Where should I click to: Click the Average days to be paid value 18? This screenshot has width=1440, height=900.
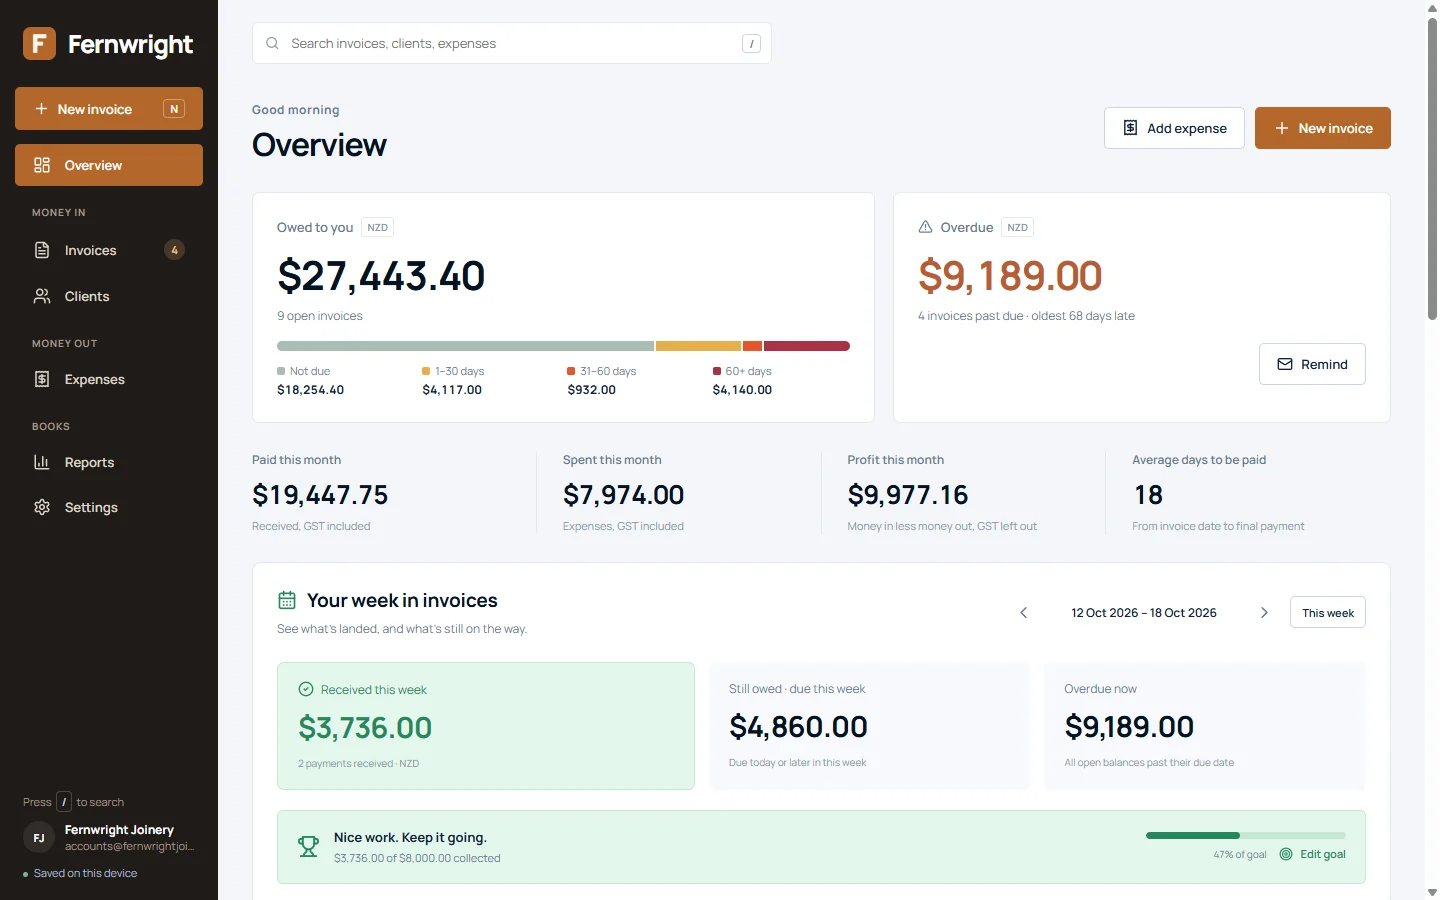1148,495
